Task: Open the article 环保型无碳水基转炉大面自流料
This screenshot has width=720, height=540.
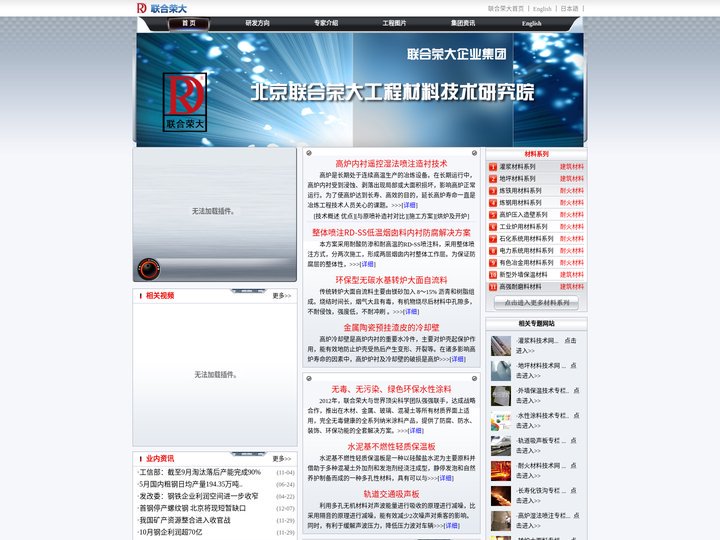Action: (391, 280)
